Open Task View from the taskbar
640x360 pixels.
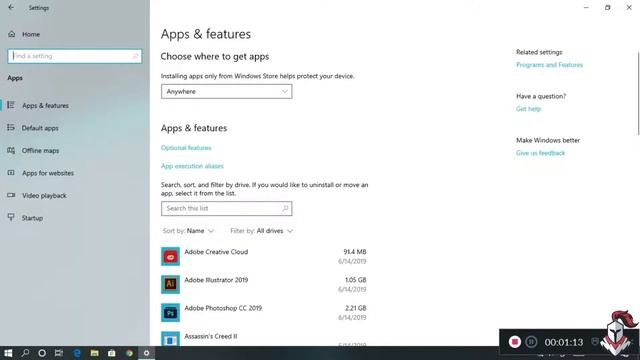tap(59, 353)
